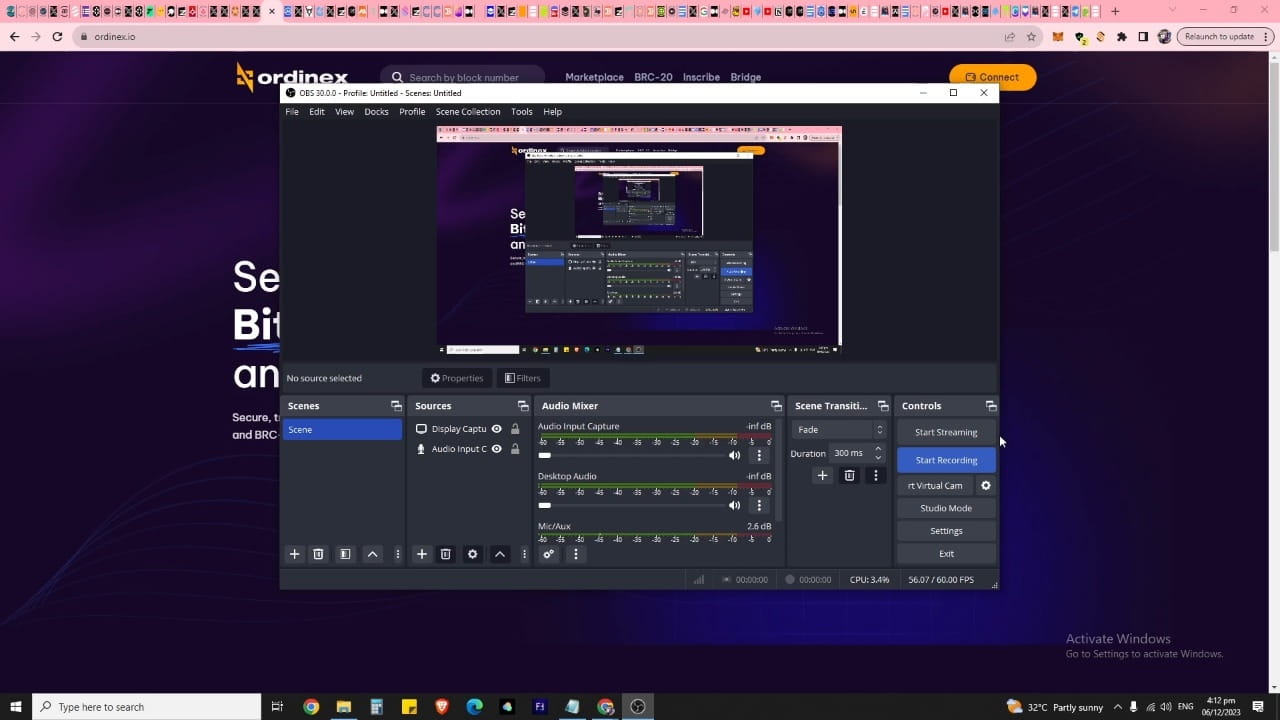This screenshot has width=1280, height=720.
Task: Add a new source with the plus icon
Action: (422, 554)
